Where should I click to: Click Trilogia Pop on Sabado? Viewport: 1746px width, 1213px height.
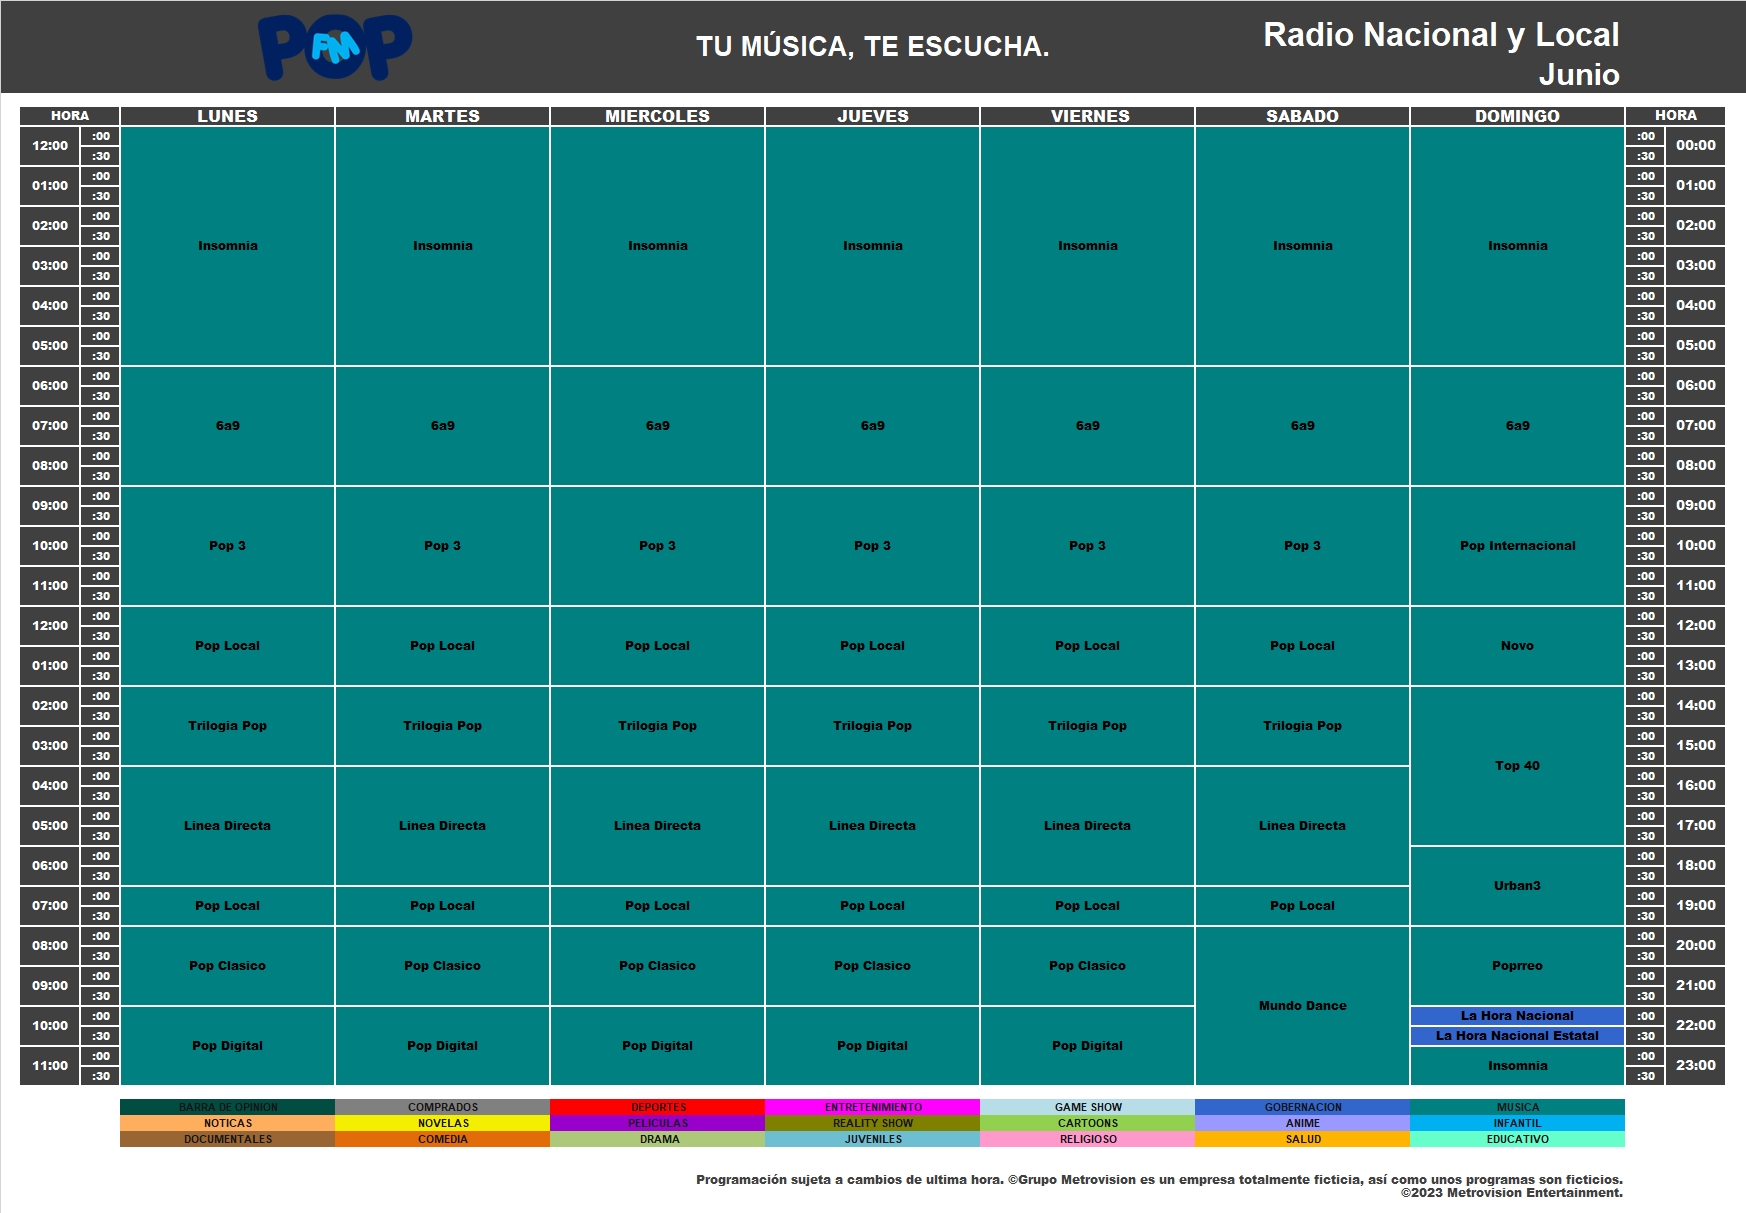(x=1302, y=726)
